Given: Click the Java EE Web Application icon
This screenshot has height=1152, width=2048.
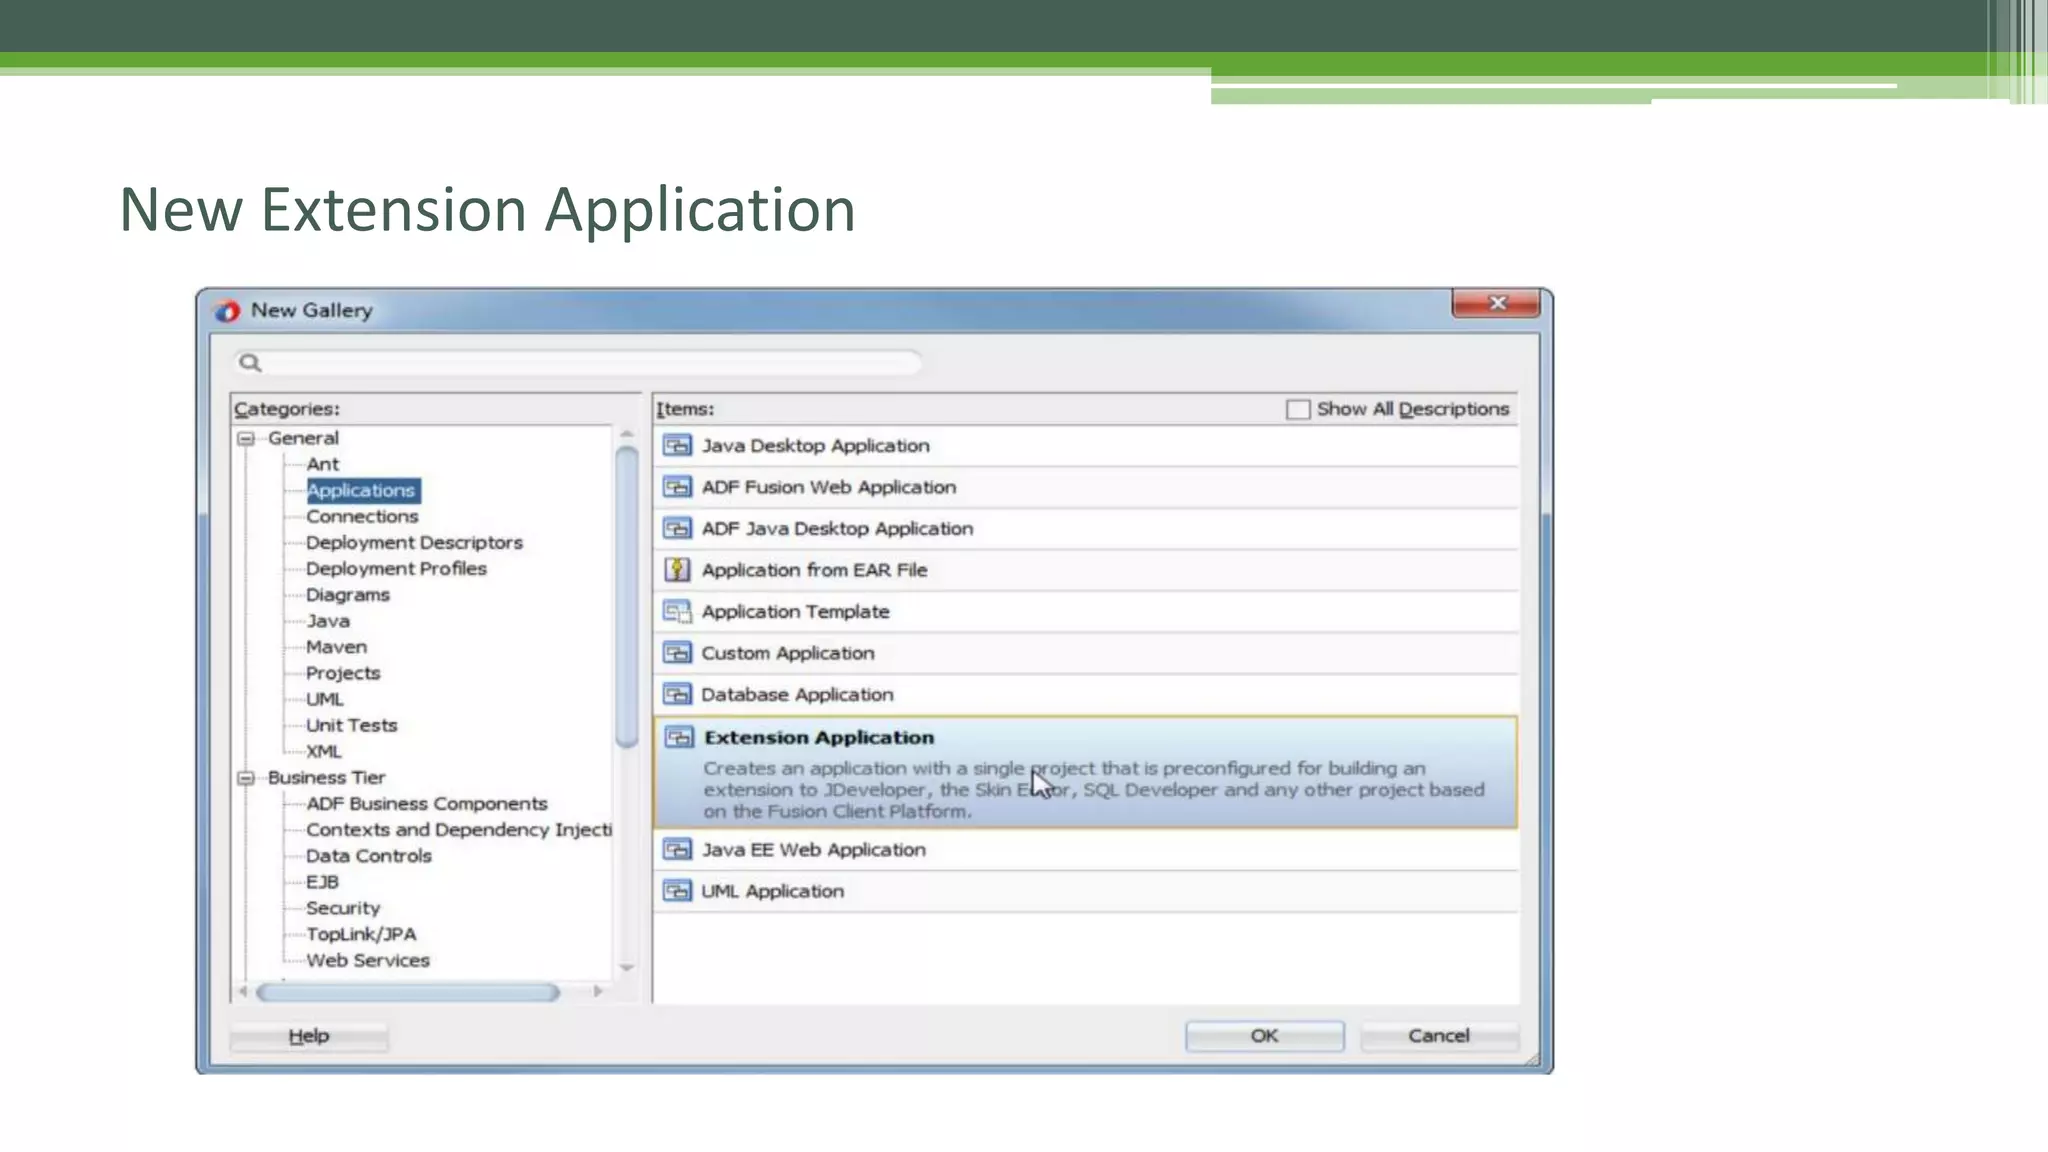Looking at the screenshot, I should [x=677, y=850].
